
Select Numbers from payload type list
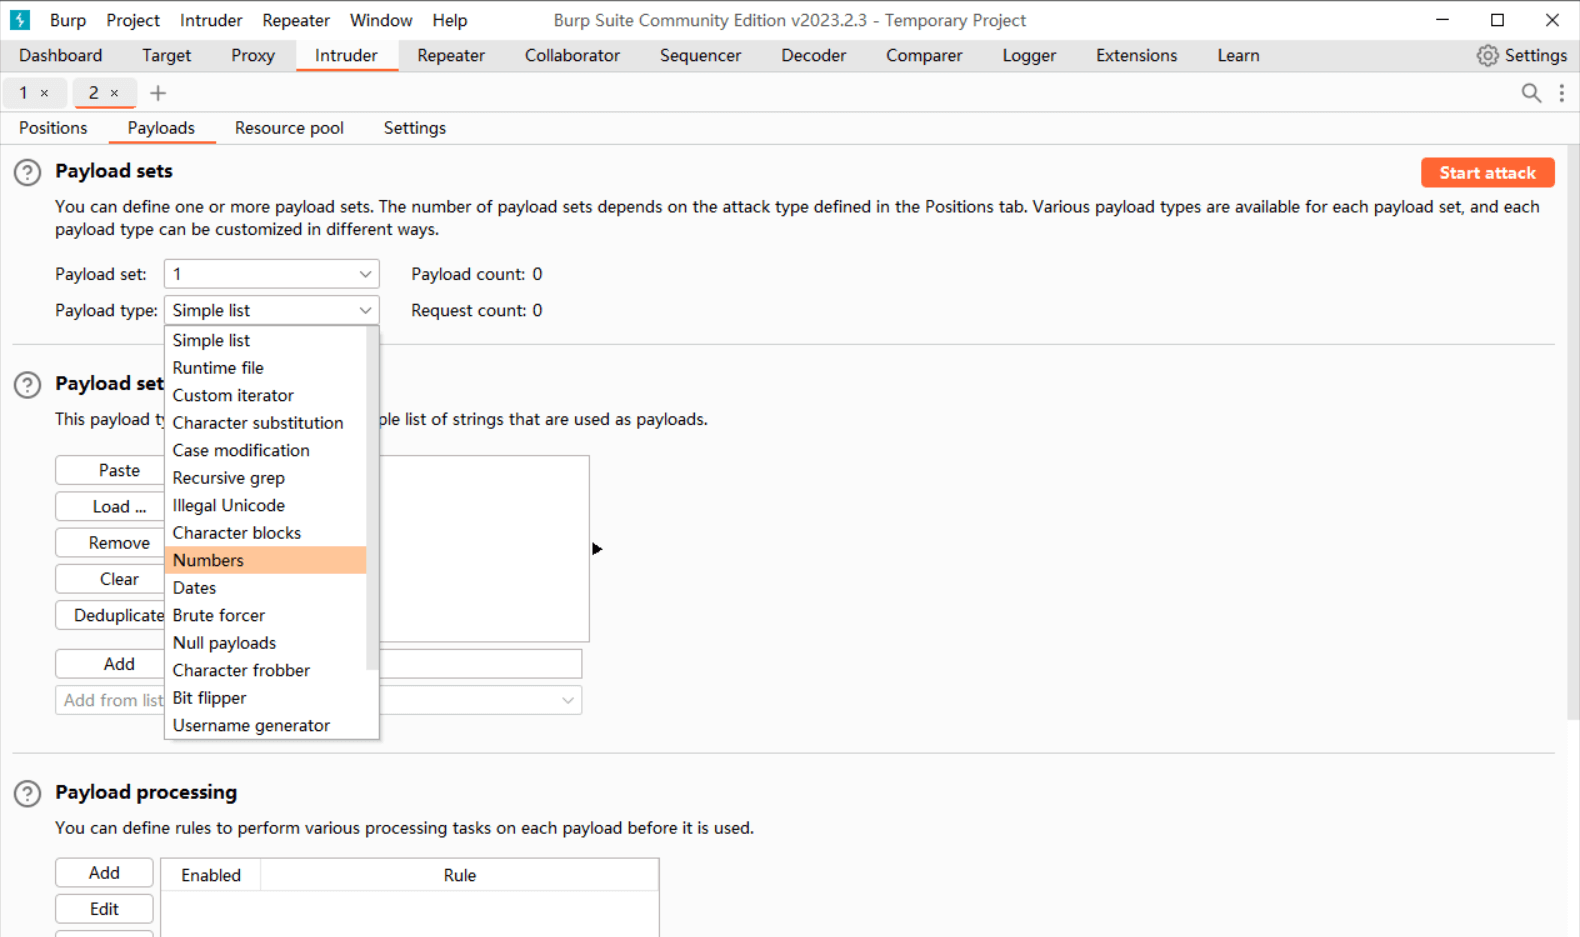coord(208,560)
